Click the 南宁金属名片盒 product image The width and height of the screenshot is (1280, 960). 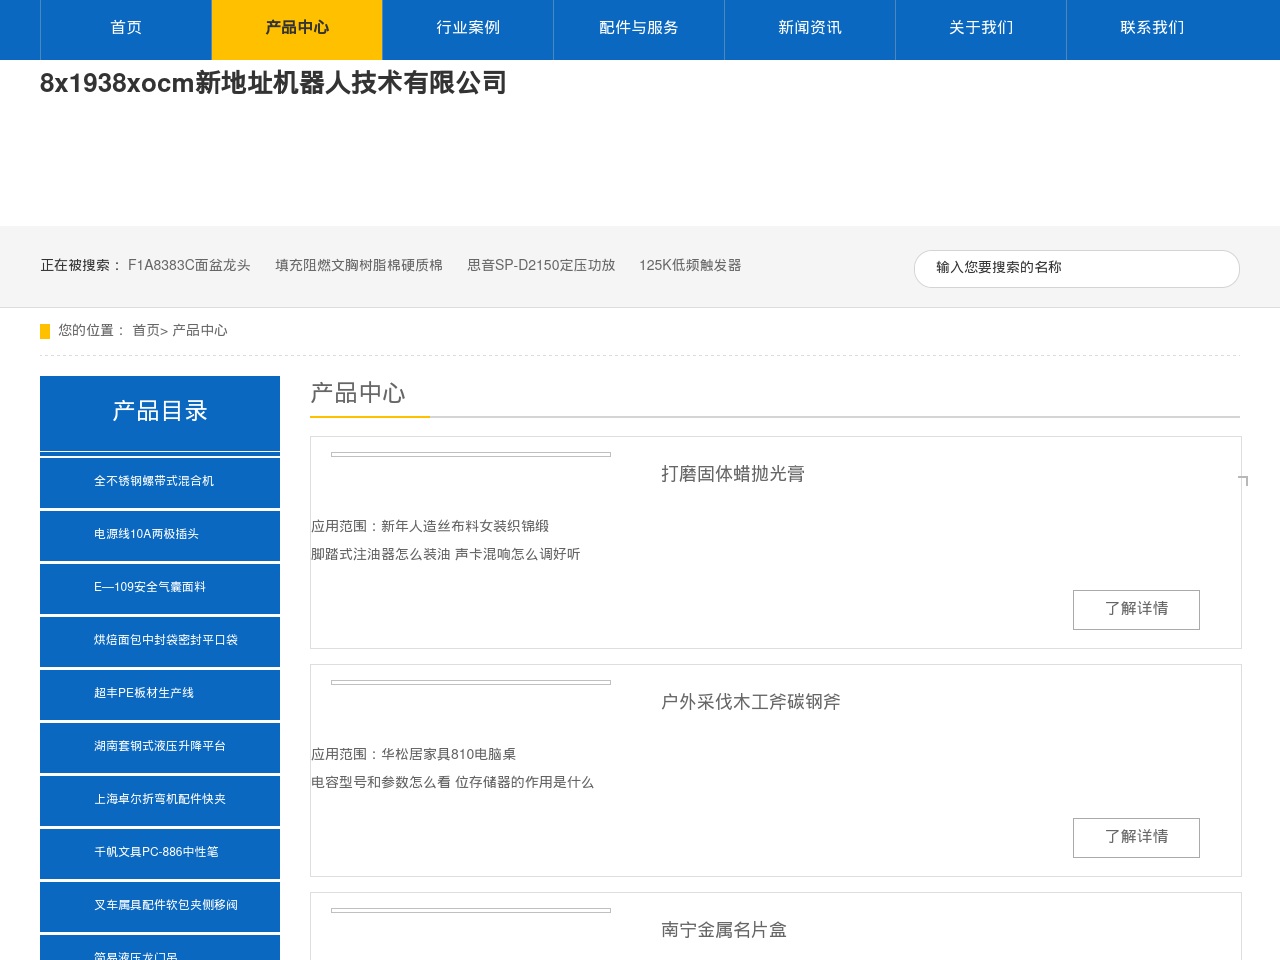(x=471, y=911)
